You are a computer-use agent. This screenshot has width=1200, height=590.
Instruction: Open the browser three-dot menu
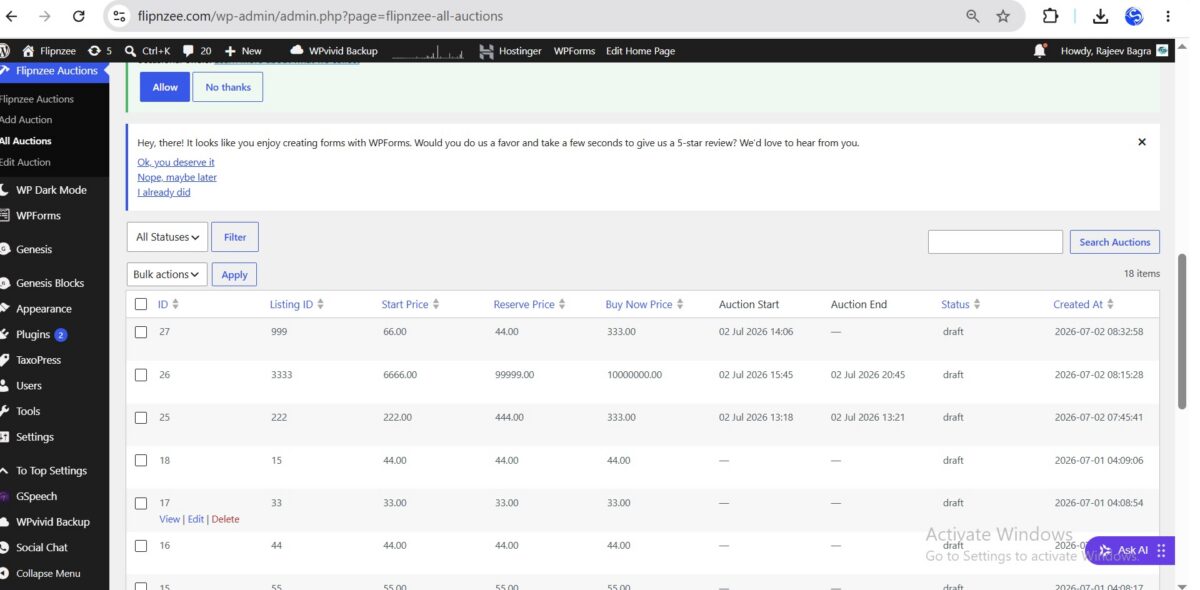[x=1168, y=16]
